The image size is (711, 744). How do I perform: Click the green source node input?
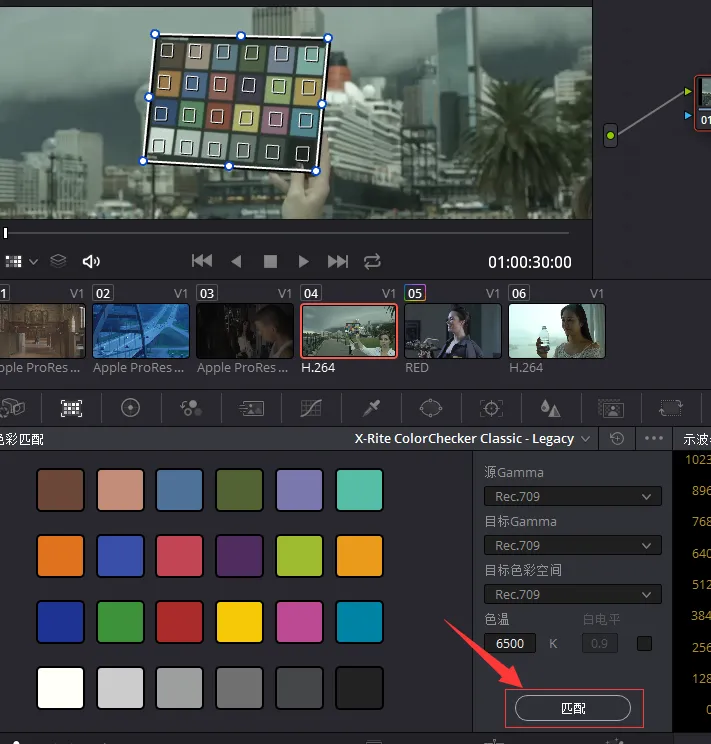[610, 136]
